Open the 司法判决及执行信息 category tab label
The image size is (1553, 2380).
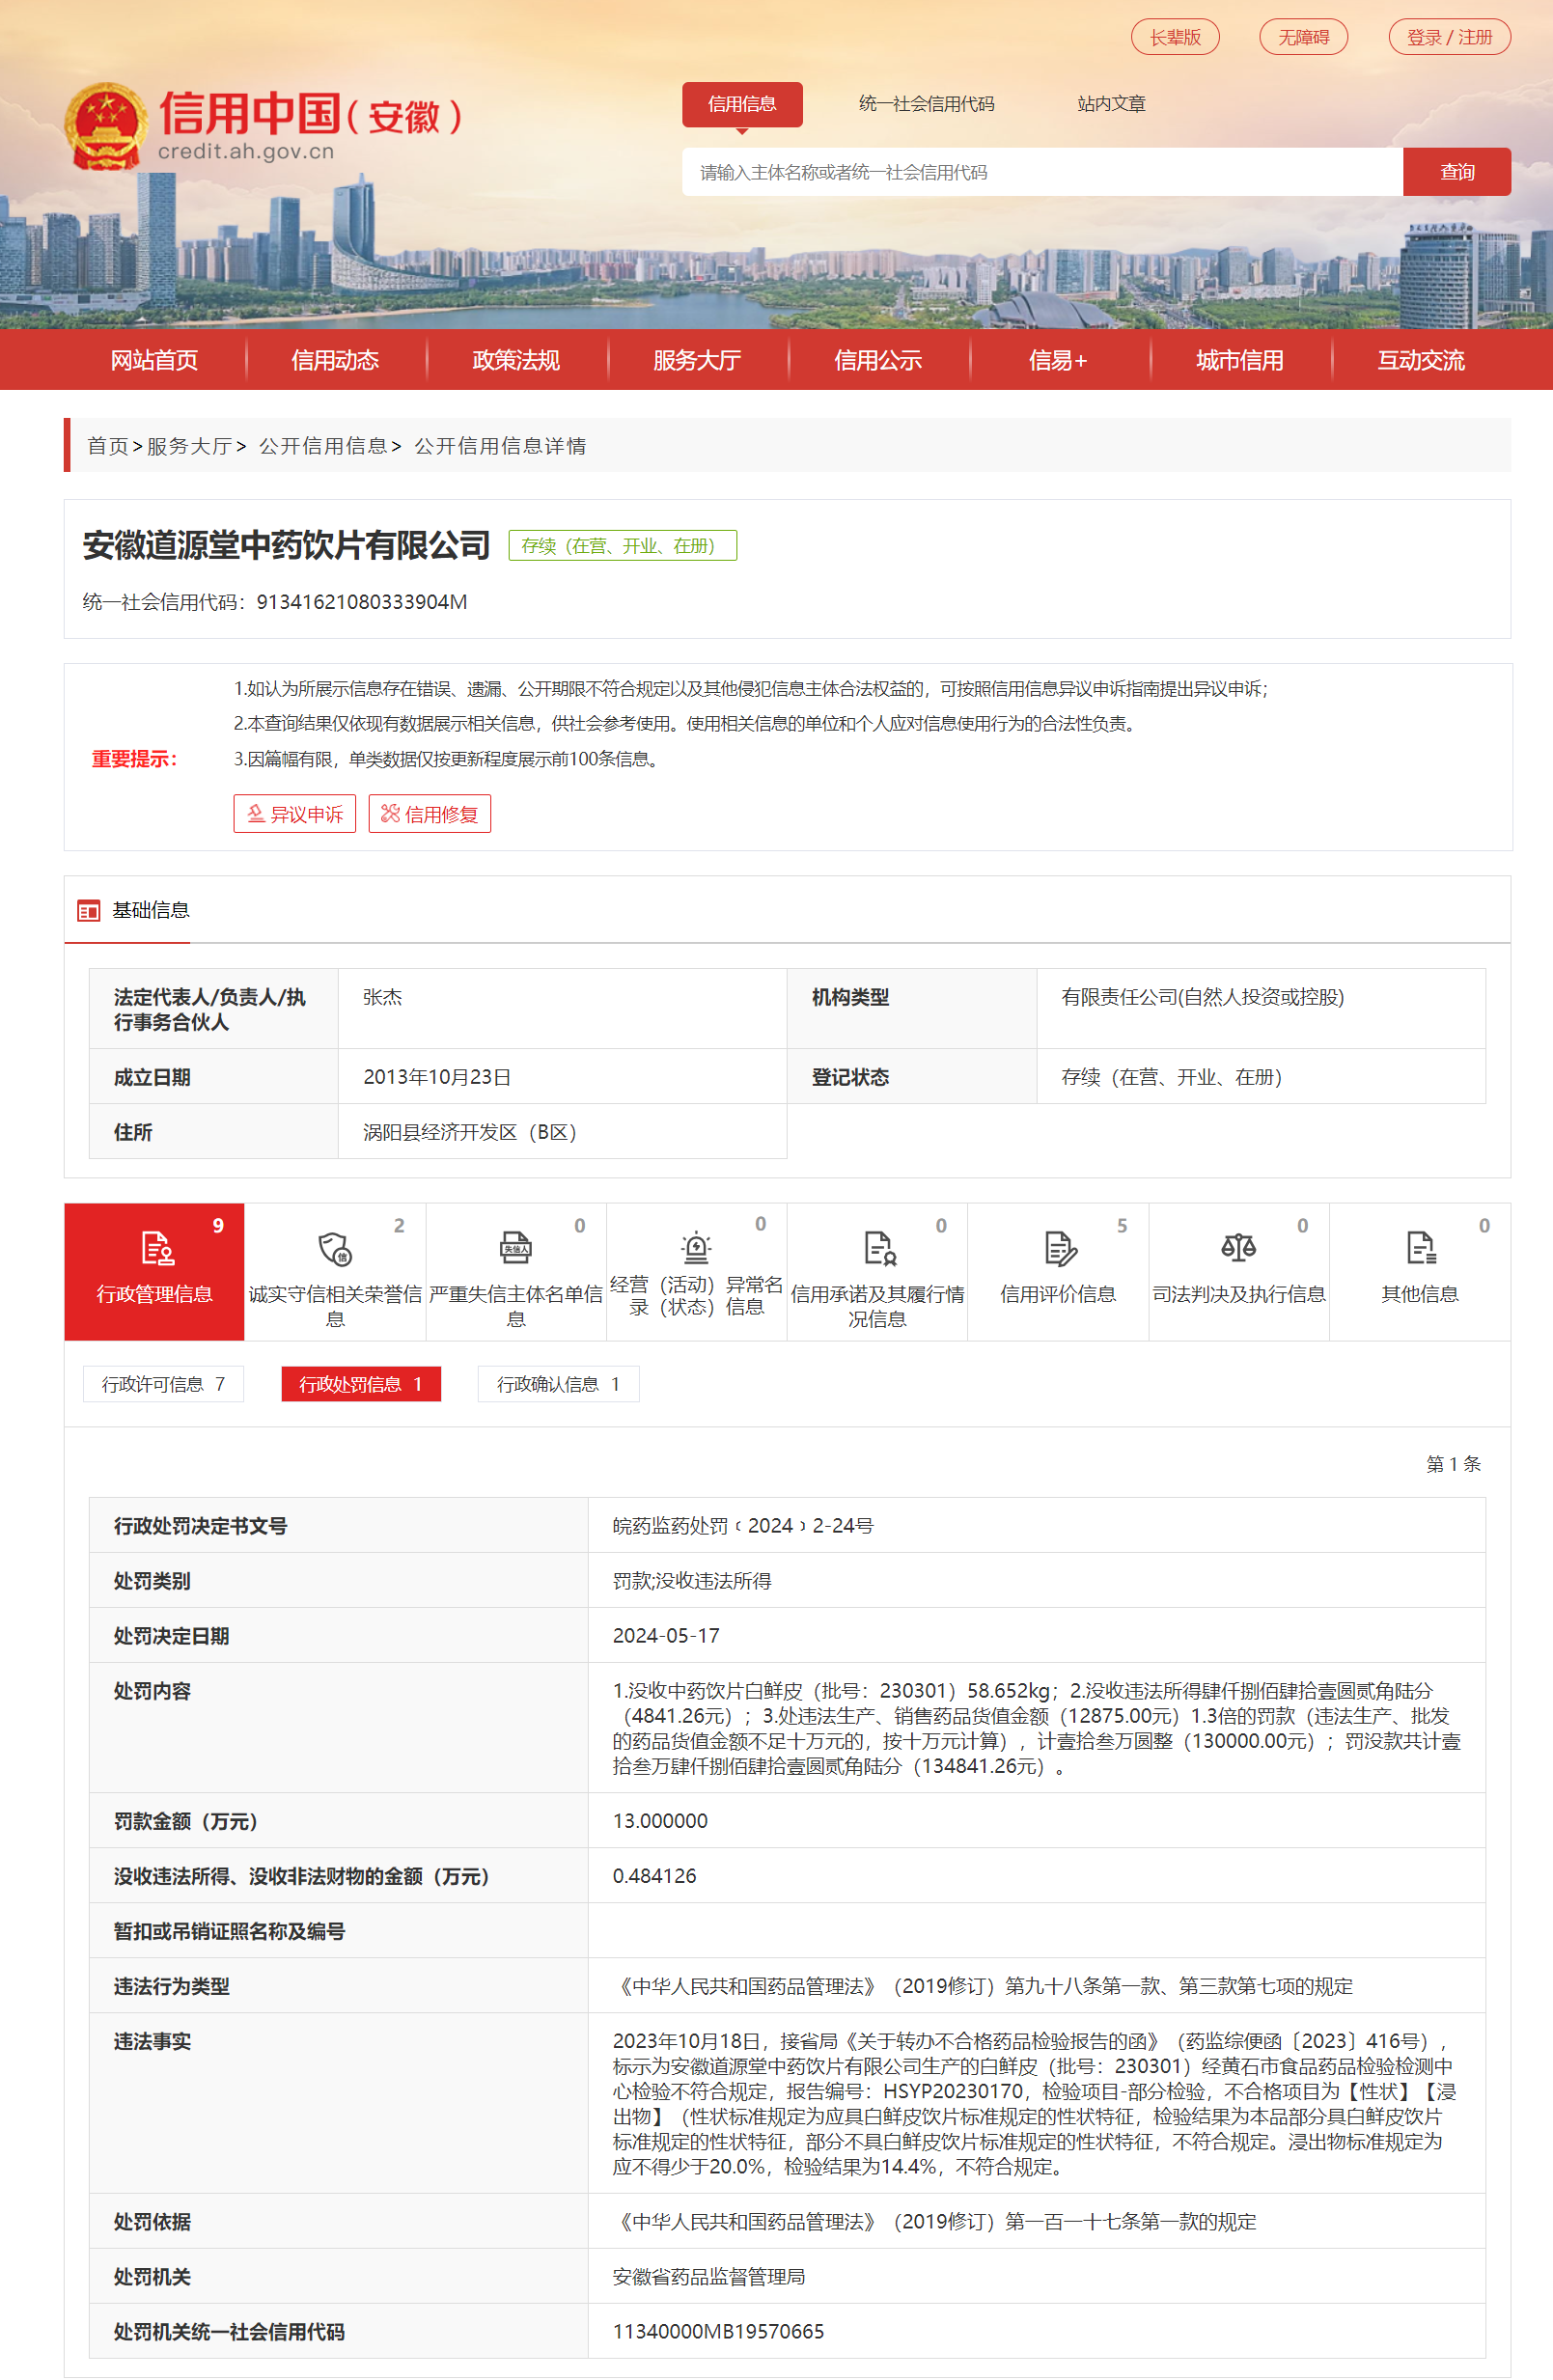1239,1294
